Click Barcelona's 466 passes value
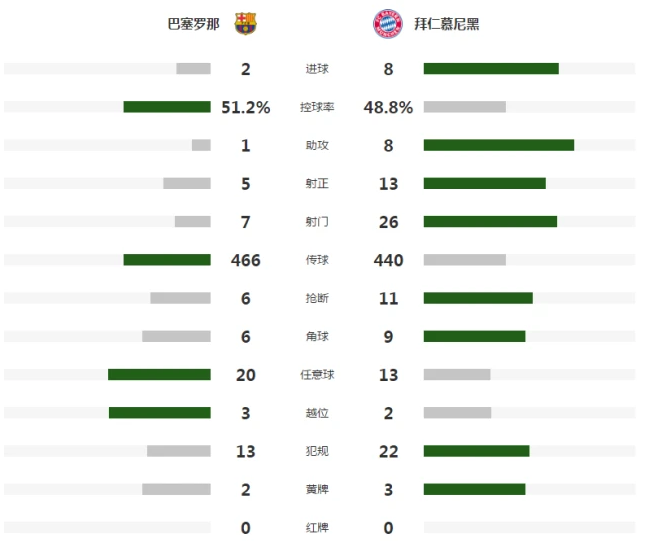Viewport: 654px width, 554px height. 246,260
